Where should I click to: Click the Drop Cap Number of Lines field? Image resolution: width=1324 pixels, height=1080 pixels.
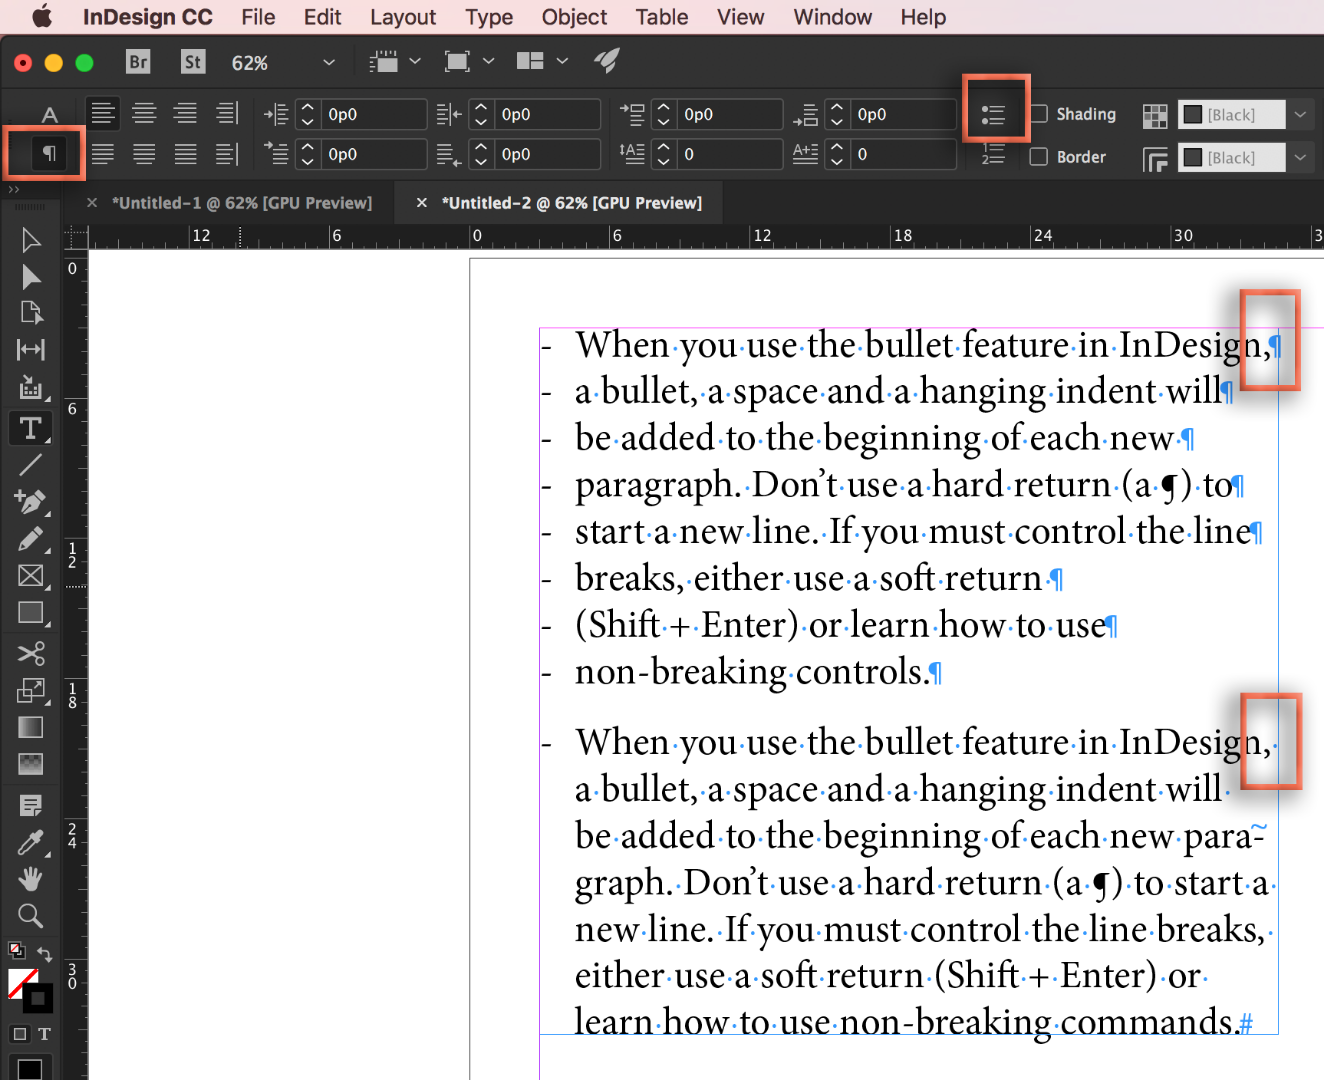coord(730,154)
